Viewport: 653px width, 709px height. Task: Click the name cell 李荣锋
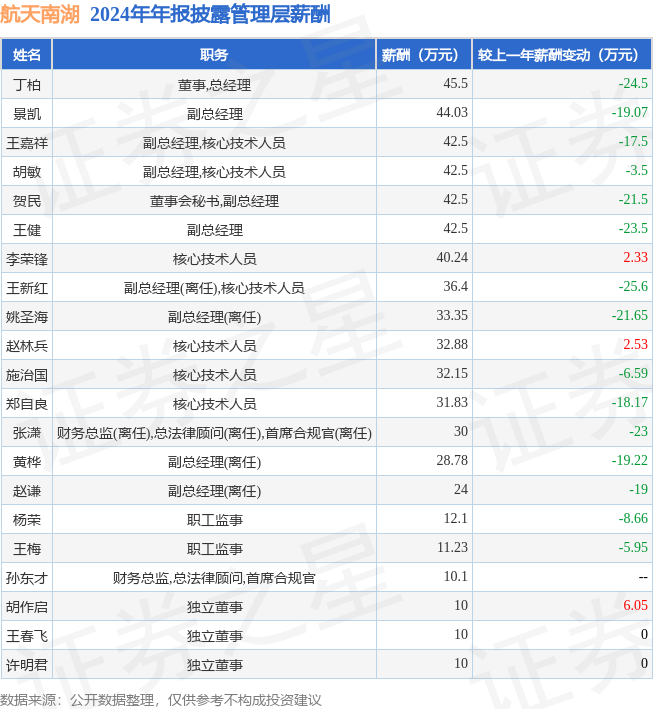point(27,259)
